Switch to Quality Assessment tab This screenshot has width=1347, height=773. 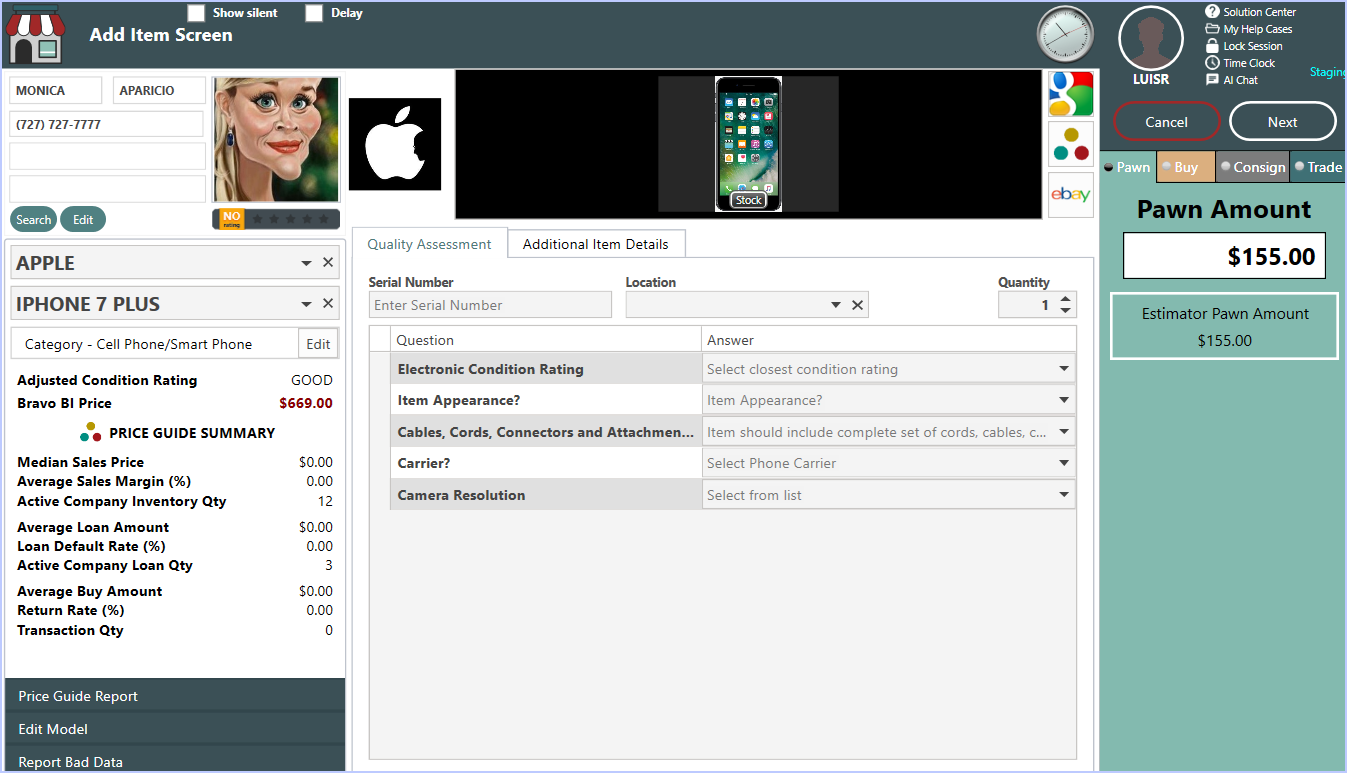430,244
